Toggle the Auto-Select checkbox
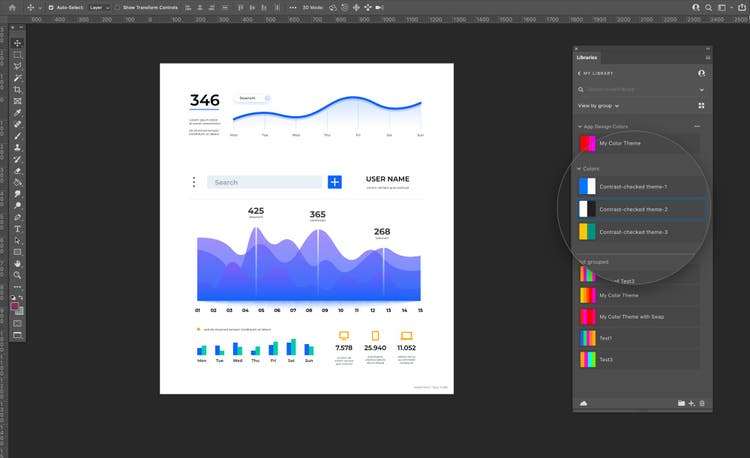750x458 pixels. (52, 6)
